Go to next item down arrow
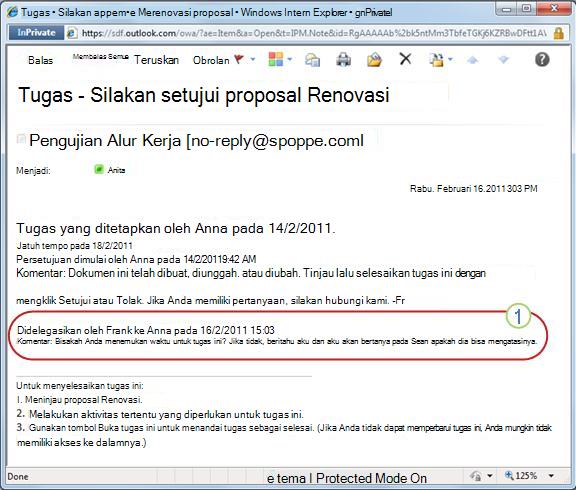This screenshot has width=576, height=490. pos(503,60)
